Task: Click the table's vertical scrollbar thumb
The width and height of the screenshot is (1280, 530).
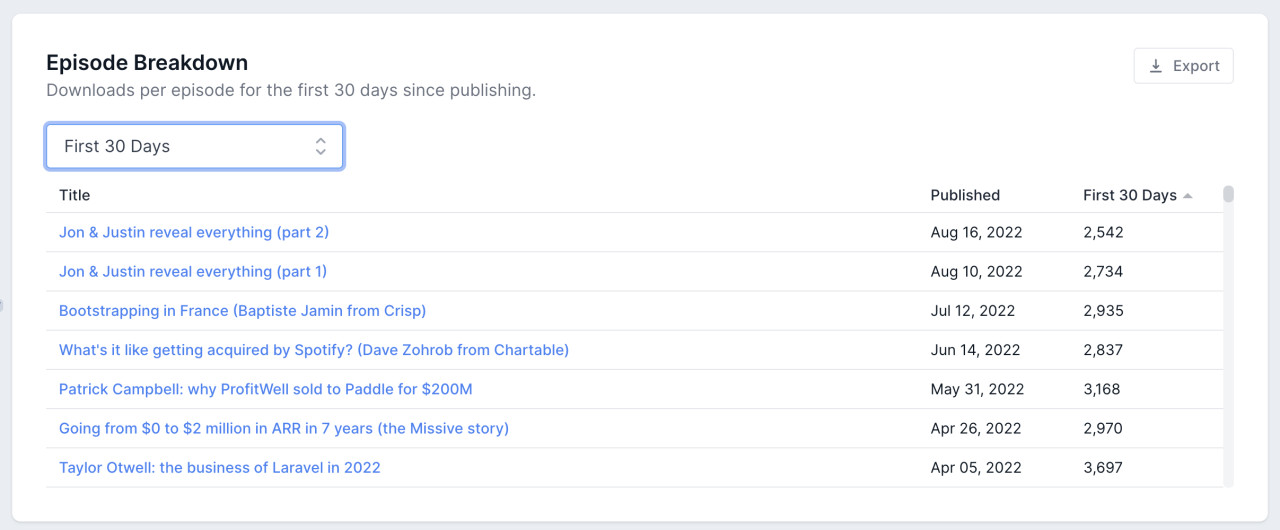Action: [1228, 194]
